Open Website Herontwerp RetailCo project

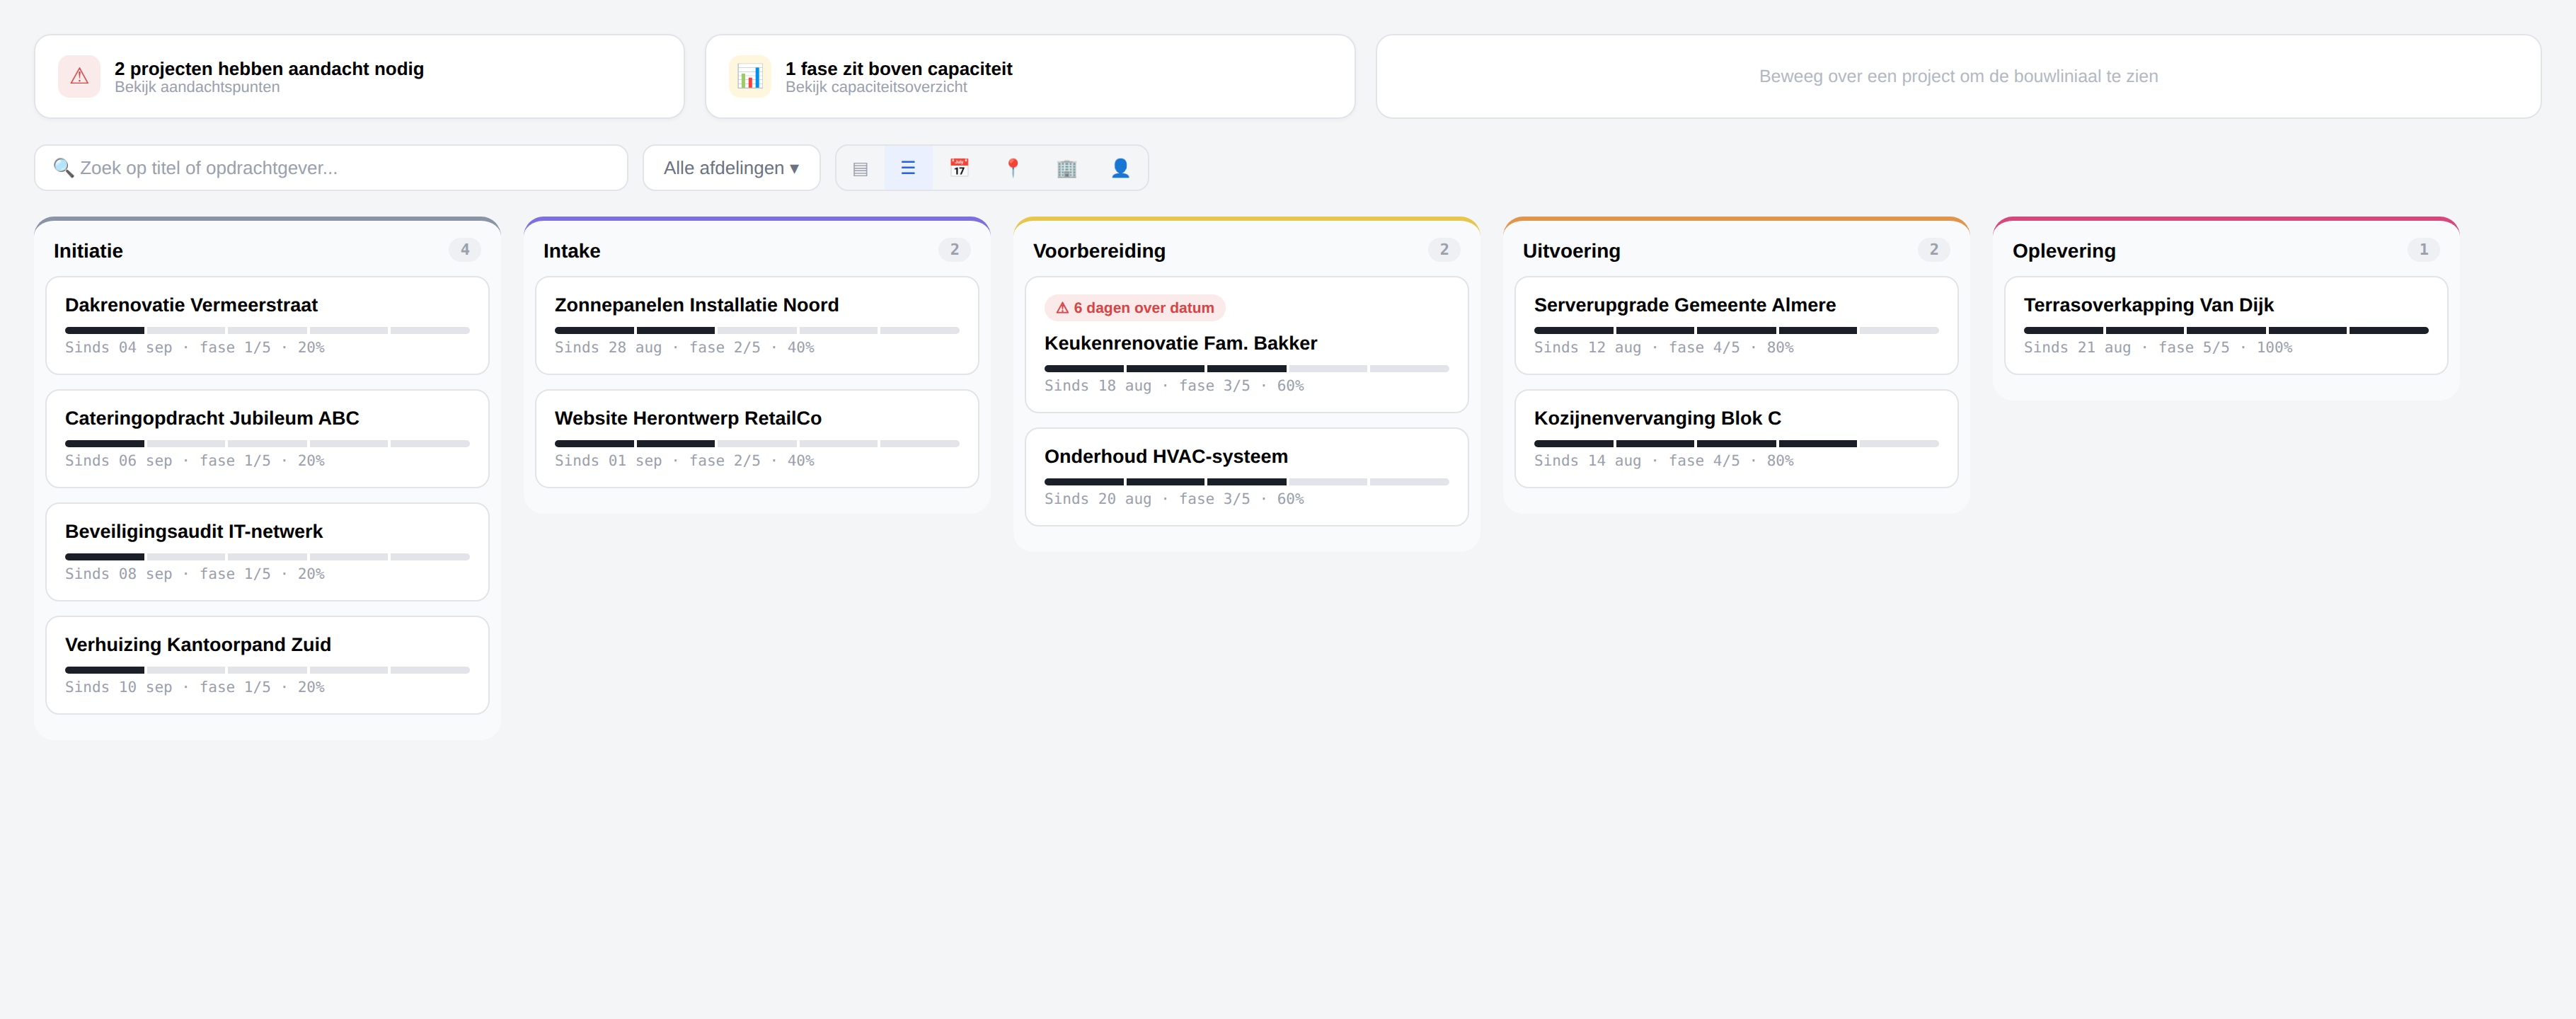(757, 438)
